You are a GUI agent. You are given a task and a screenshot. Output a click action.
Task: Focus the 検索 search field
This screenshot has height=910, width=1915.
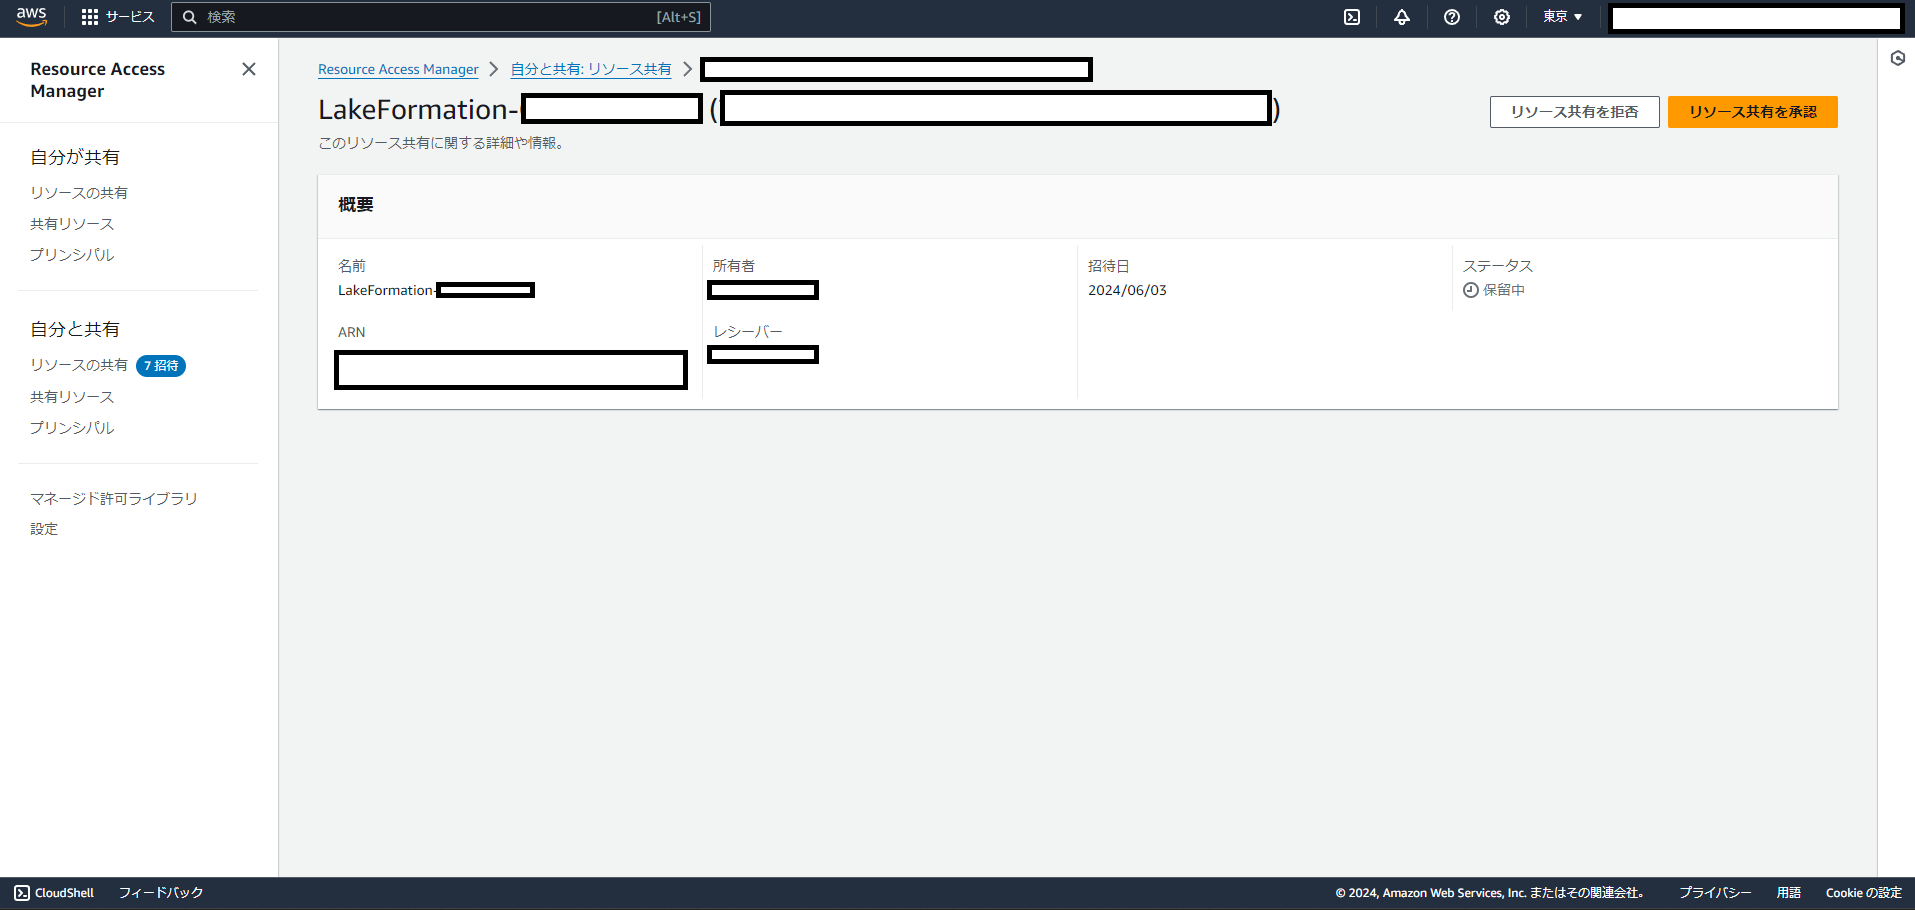tap(441, 17)
